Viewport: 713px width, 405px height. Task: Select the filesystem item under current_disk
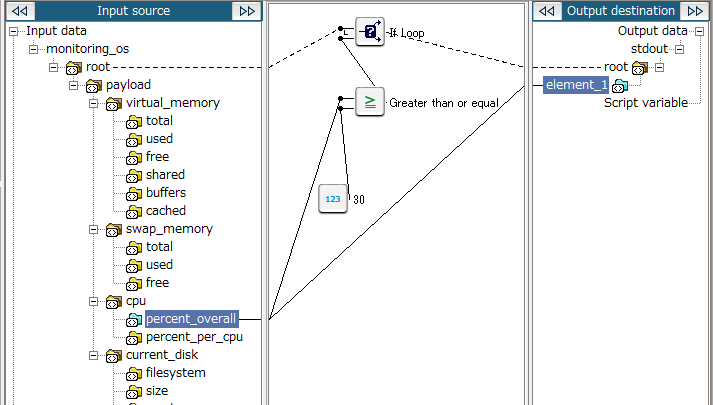pos(175,373)
